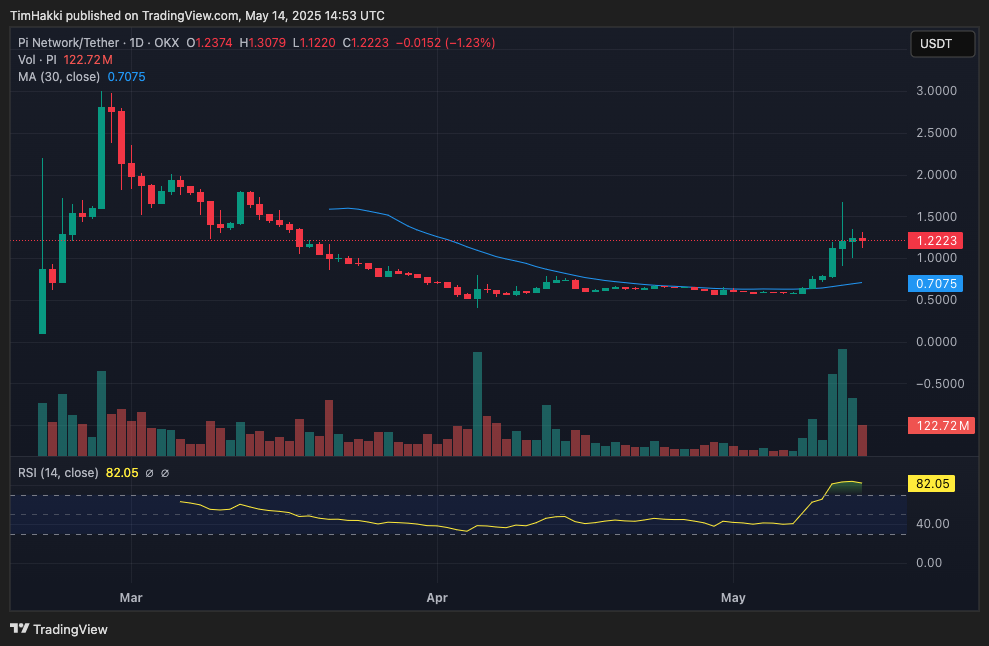Click the red 122.72 M volume axis tag
This screenshot has width=989, height=646.
point(942,426)
